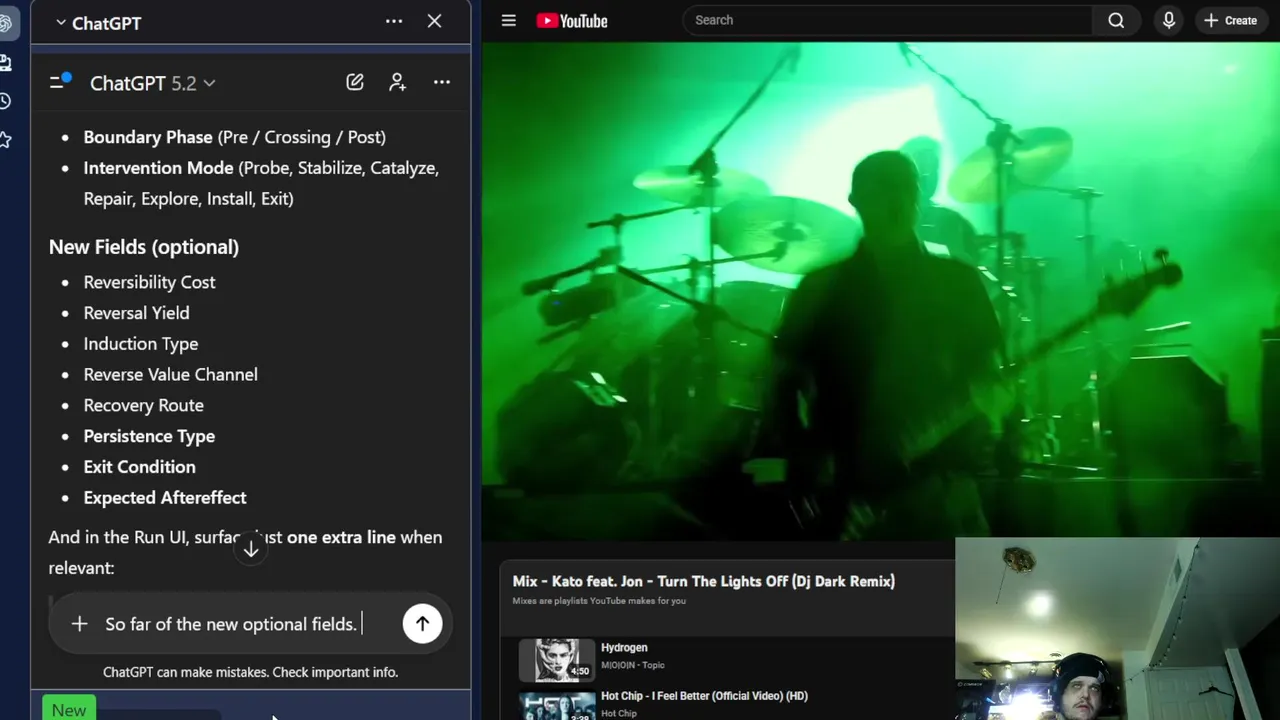
Task: Send the message with the arrow button
Action: [x=422, y=624]
